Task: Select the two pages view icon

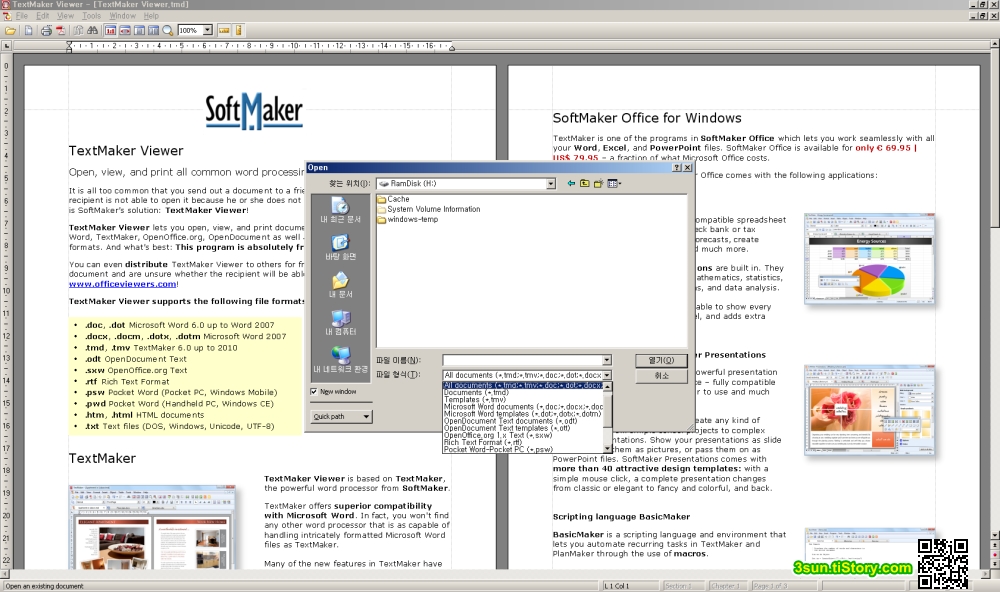Action: point(153,31)
